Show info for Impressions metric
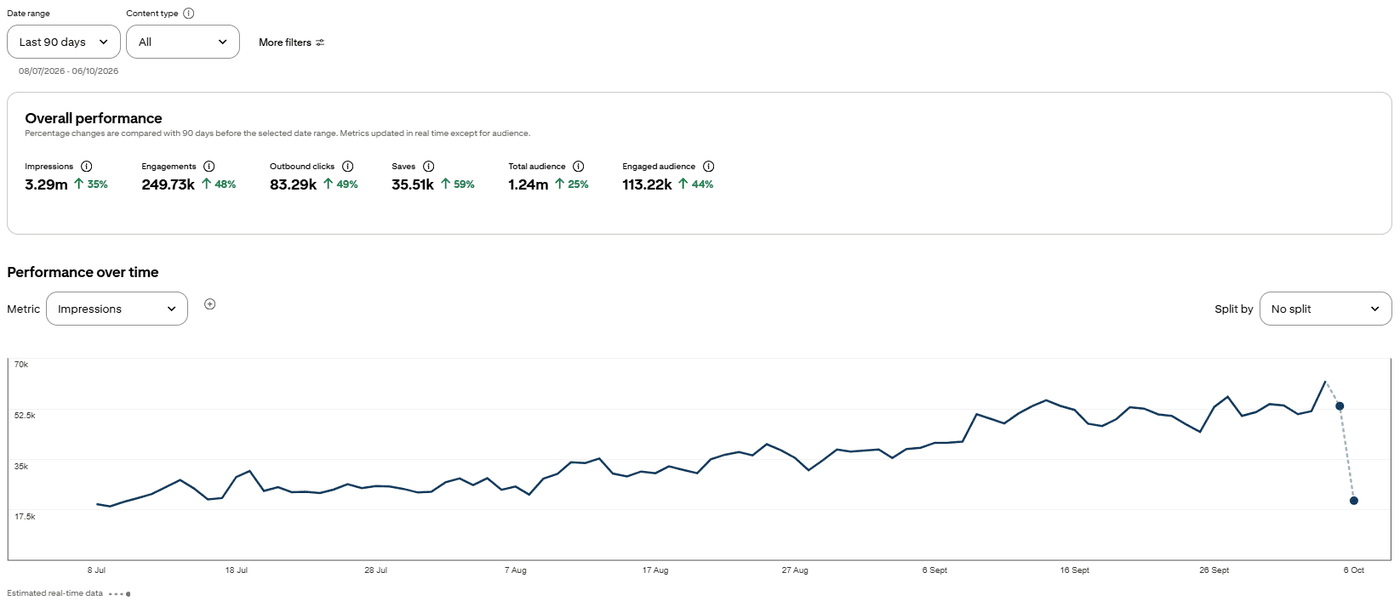This screenshot has width=1400, height=601. pos(86,166)
